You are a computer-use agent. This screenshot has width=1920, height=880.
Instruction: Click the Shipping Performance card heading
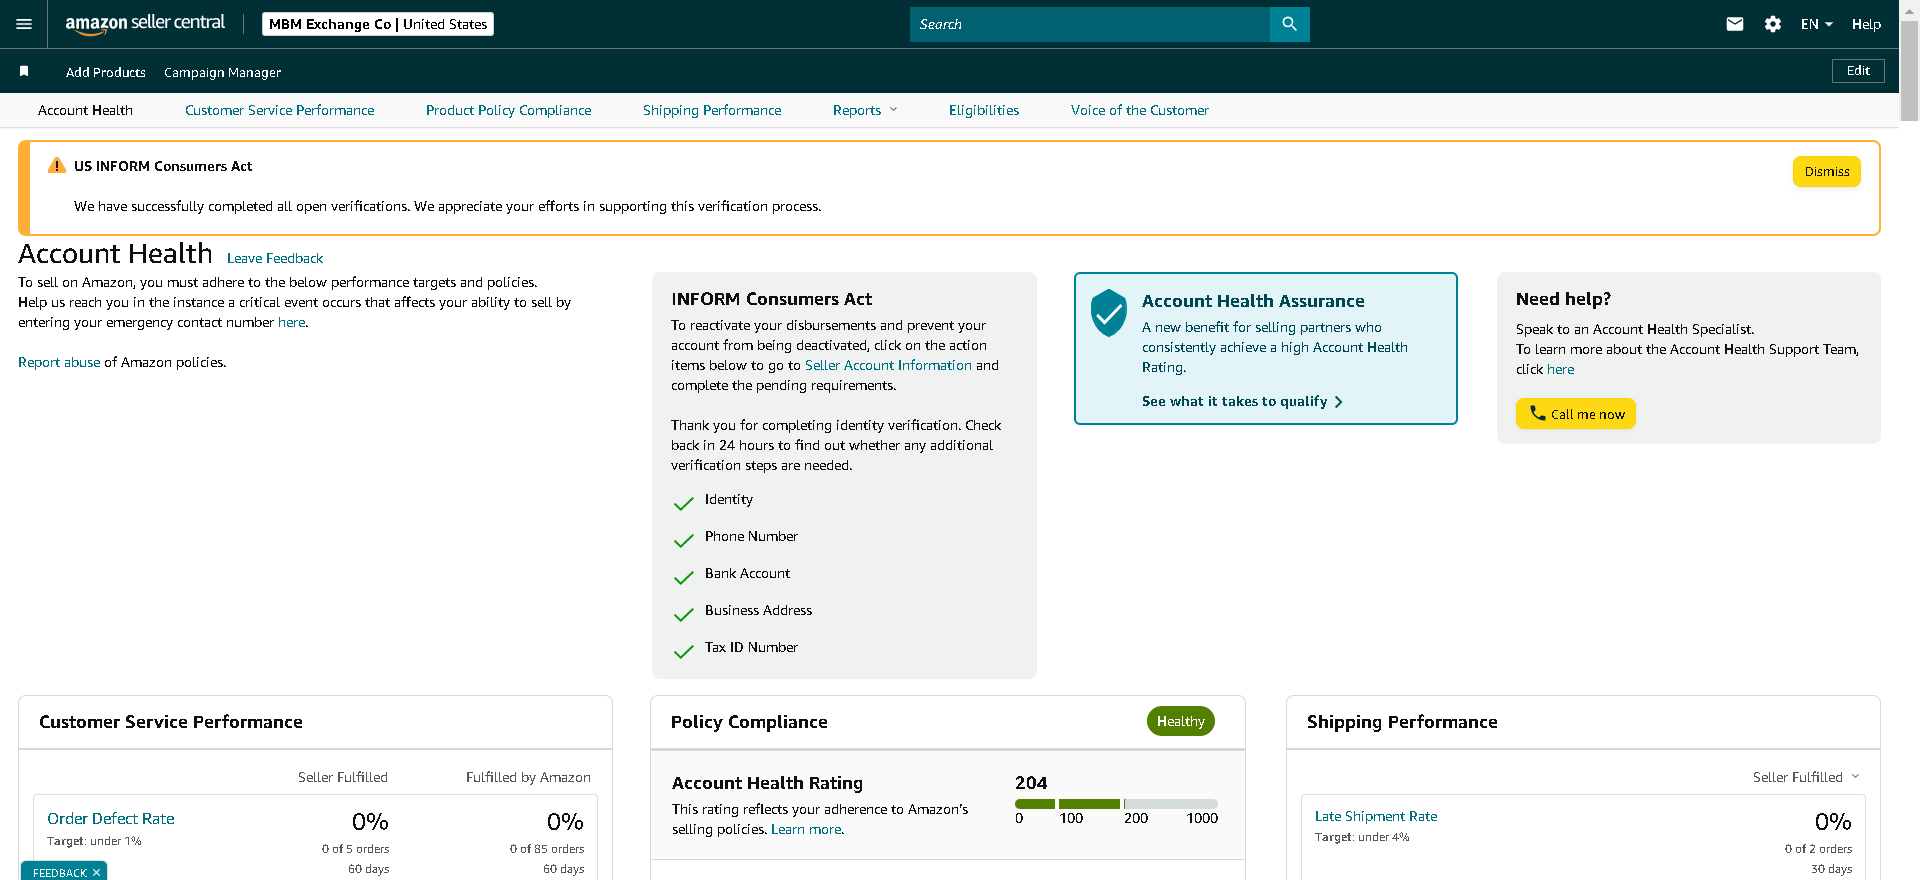pyautogui.click(x=1402, y=722)
